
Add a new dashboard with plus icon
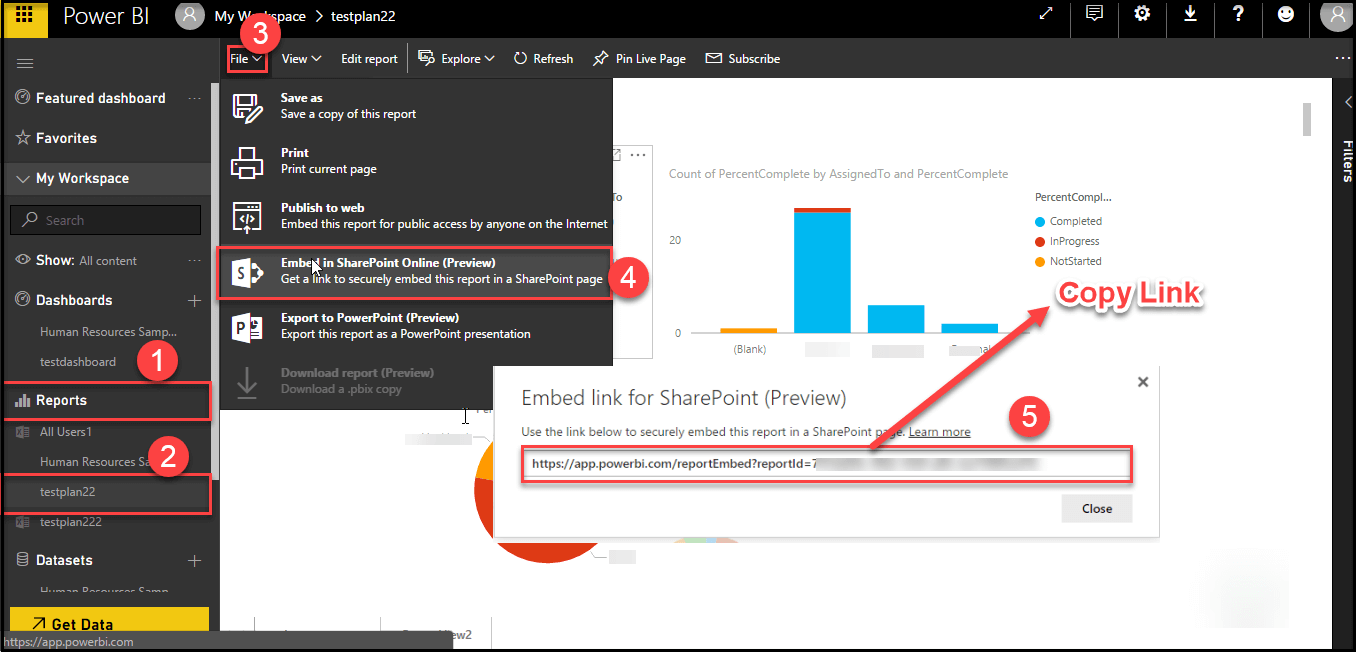195,300
